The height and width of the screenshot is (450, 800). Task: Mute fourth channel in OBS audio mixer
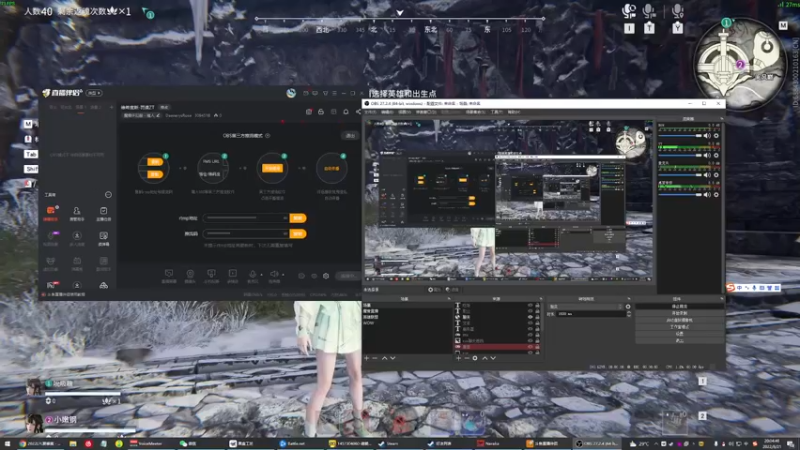[707, 194]
